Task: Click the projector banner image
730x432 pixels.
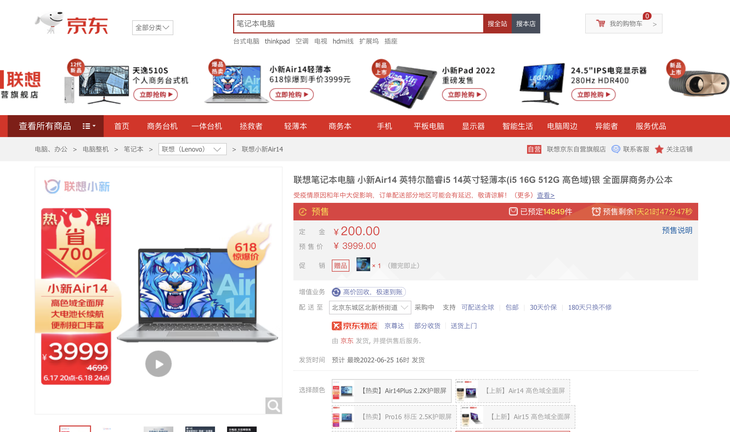Action: [x=698, y=83]
